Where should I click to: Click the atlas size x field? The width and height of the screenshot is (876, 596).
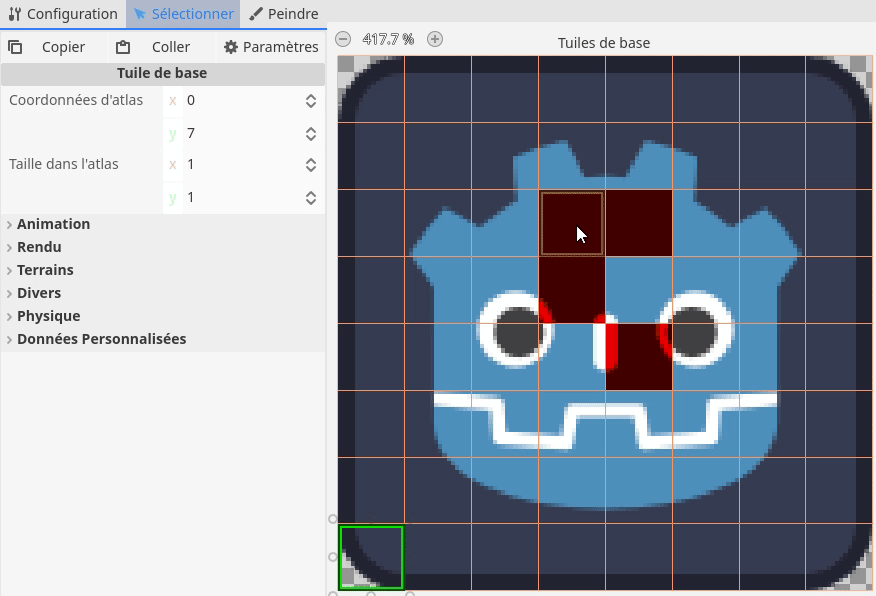click(244, 164)
